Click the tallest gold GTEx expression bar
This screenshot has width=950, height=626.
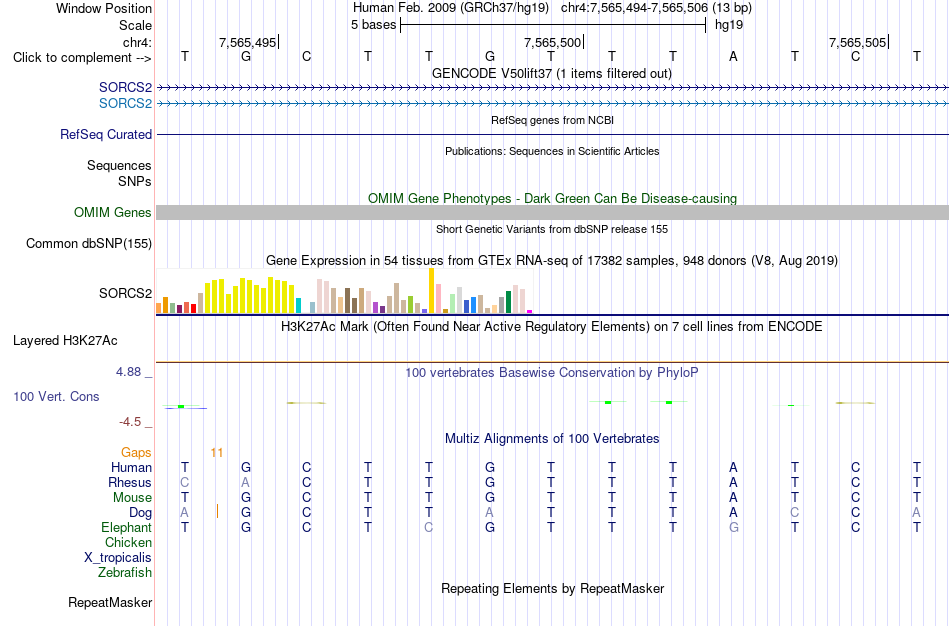click(431, 291)
